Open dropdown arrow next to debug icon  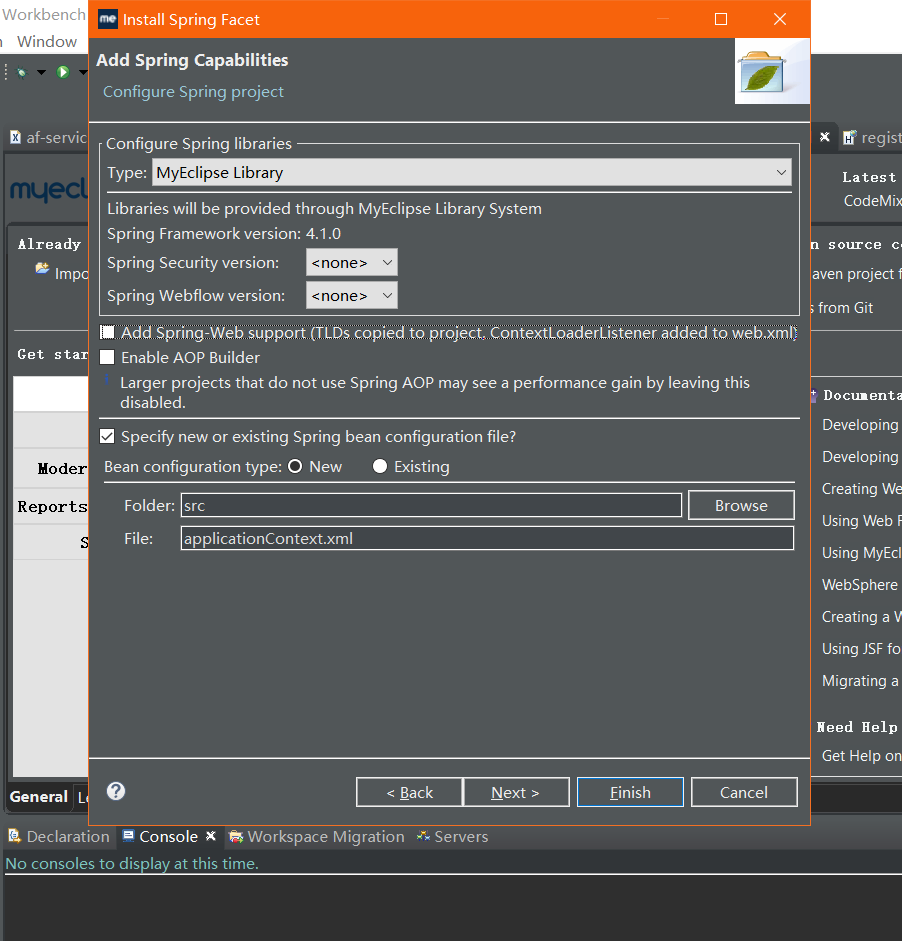pos(41,73)
